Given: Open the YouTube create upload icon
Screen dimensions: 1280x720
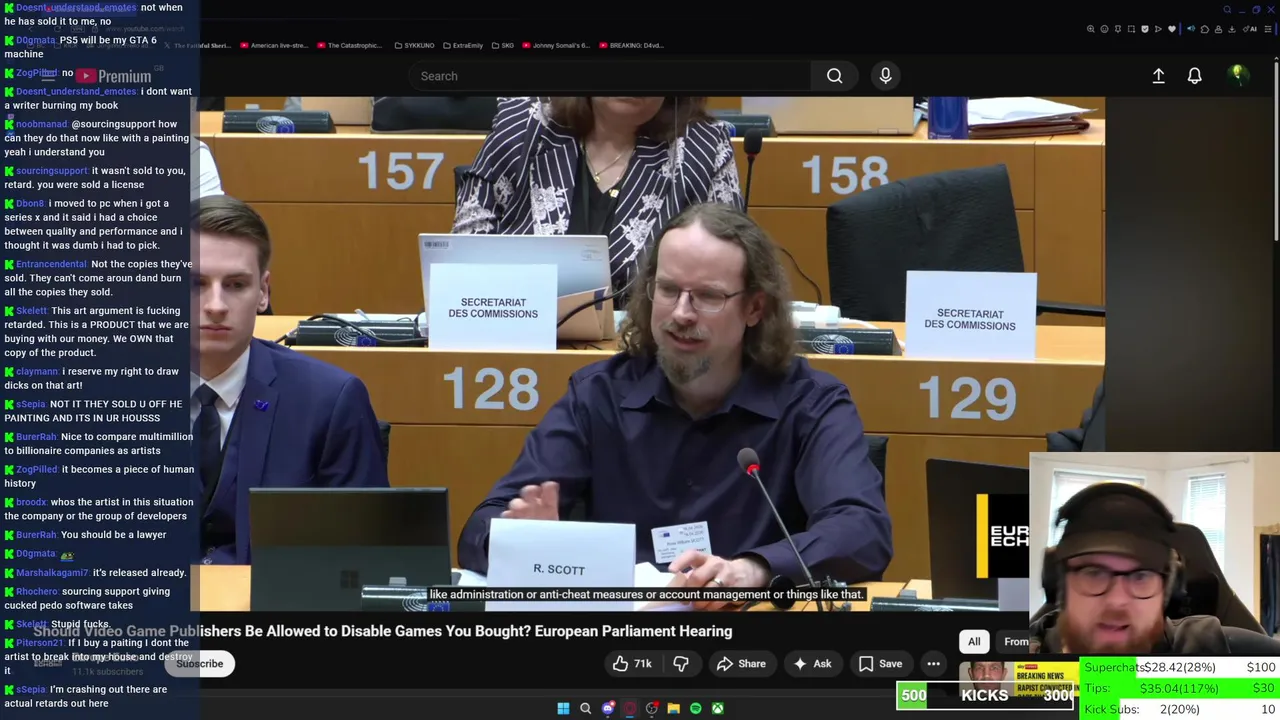Looking at the screenshot, I should [x=1158, y=76].
